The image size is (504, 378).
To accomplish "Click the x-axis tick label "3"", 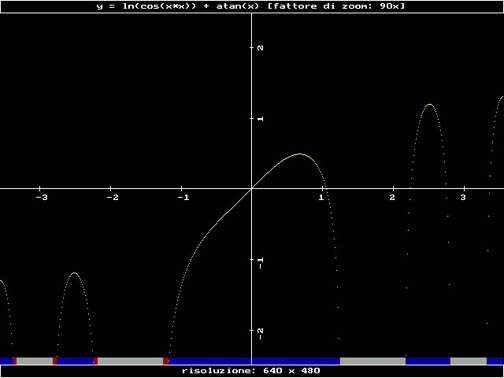I will [x=463, y=197].
